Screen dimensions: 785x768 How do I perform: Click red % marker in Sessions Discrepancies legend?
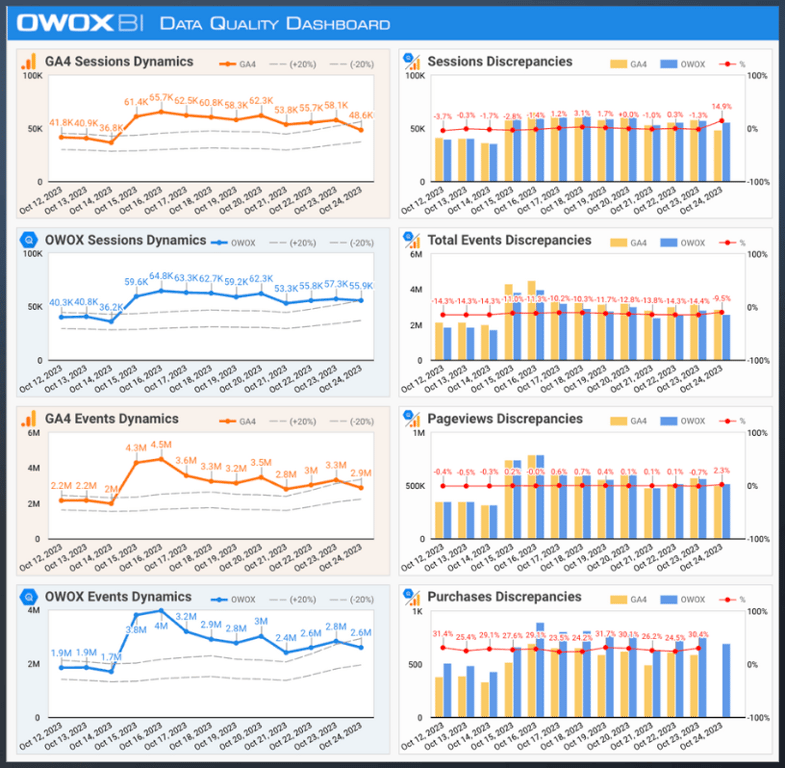[x=727, y=64]
